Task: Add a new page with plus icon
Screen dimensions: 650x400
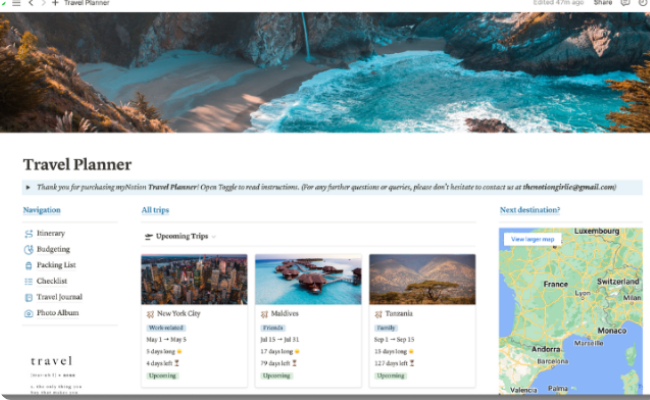Action: click(x=55, y=3)
